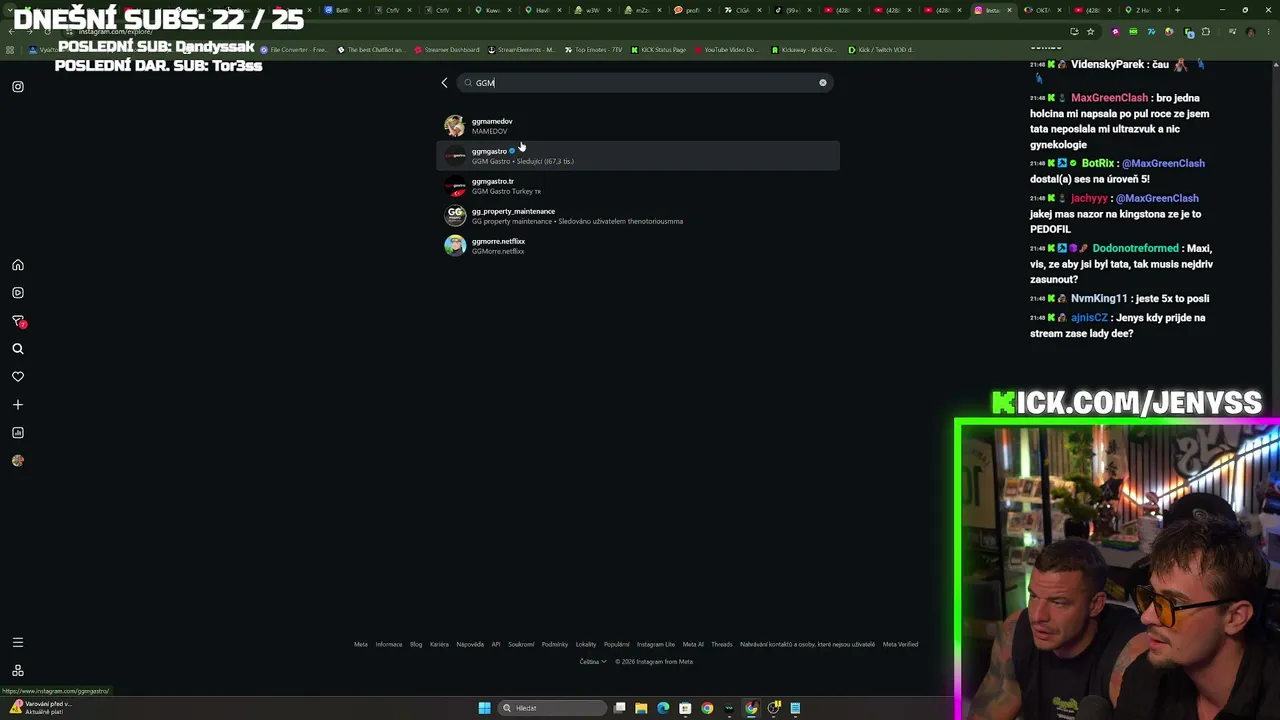Open the Meta footer link
The height and width of the screenshot is (720, 1280).
[x=361, y=644]
